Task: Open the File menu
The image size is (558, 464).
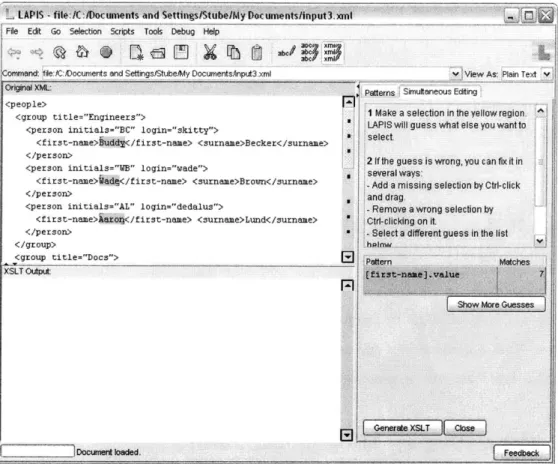Action: [x=12, y=31]
